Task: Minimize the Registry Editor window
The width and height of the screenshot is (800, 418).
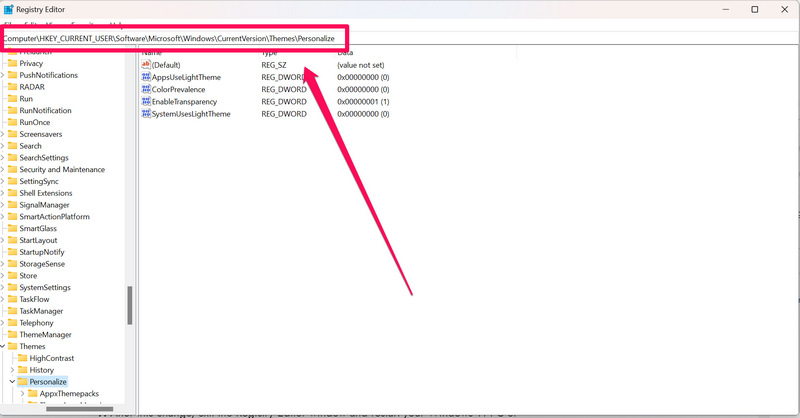Action: (x=726, y=9)
